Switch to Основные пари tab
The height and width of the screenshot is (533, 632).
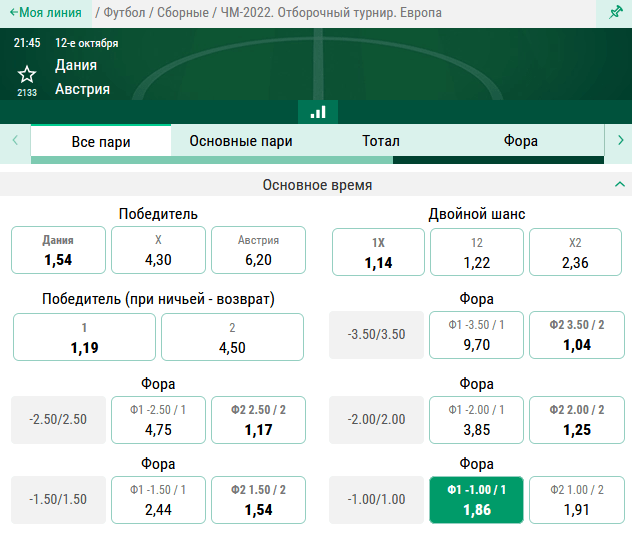coord(241,141)
